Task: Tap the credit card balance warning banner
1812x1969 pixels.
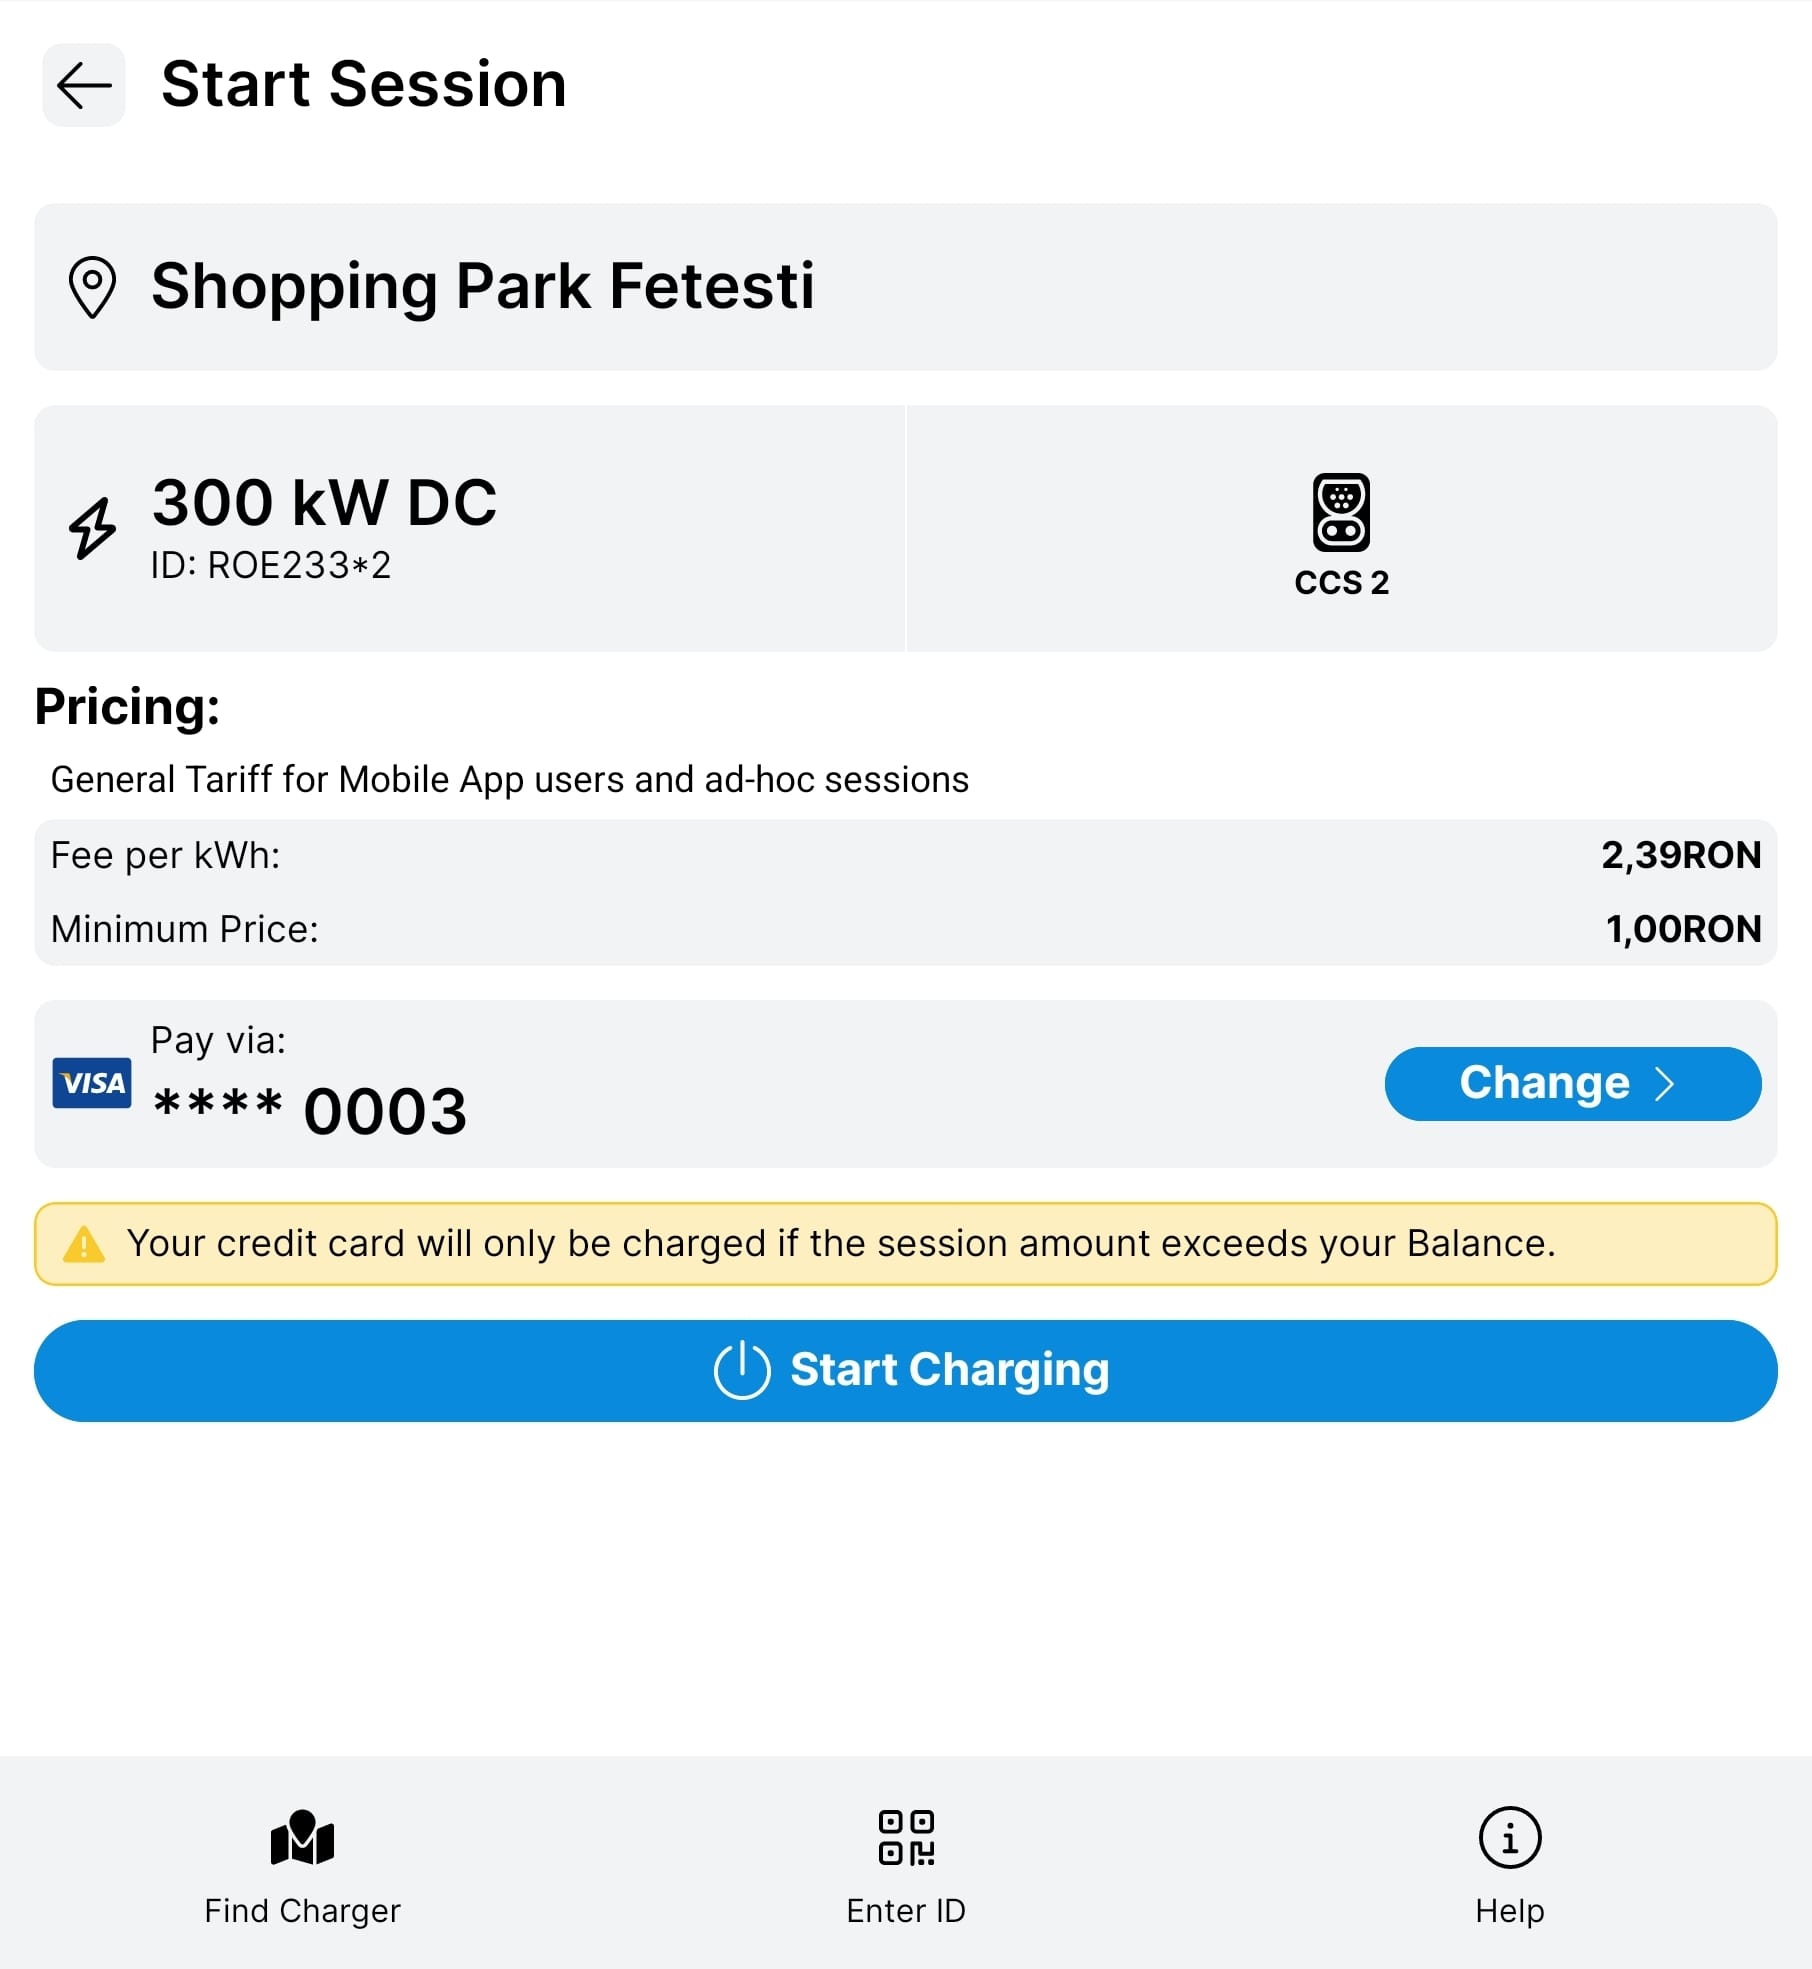Action: pos(905,1244)
